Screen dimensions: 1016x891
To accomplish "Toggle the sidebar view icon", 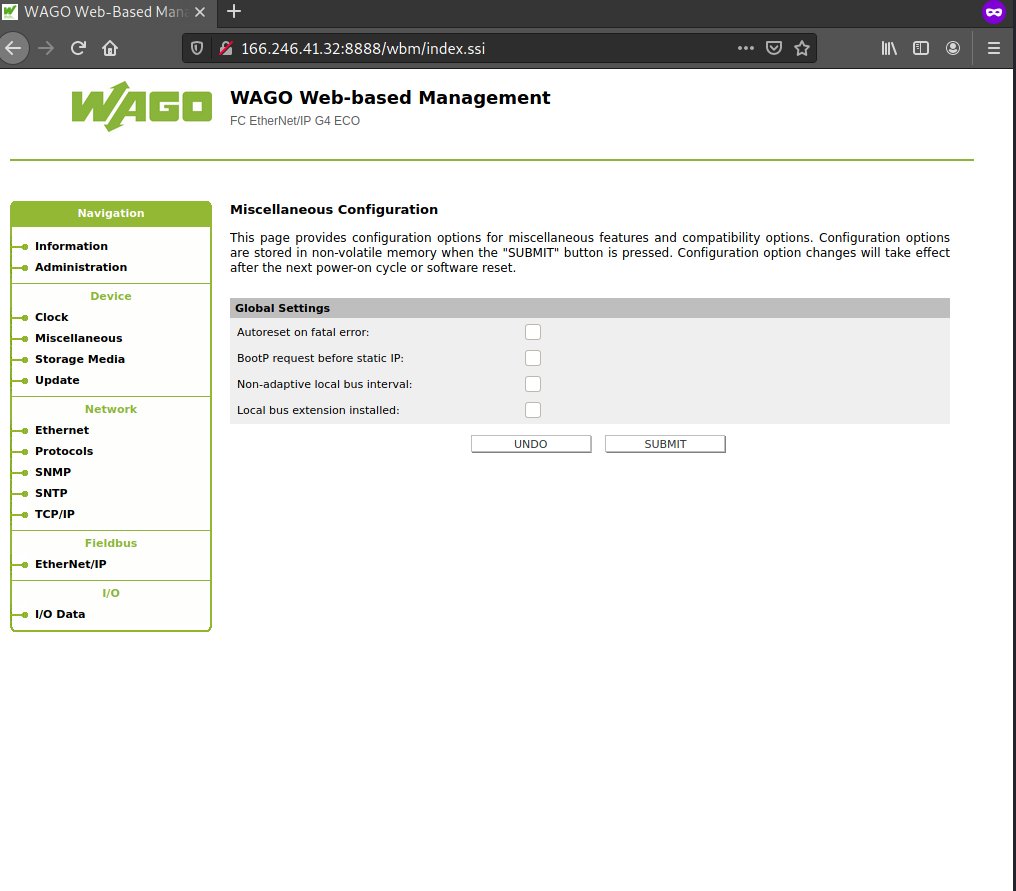I will click(921, 48).
